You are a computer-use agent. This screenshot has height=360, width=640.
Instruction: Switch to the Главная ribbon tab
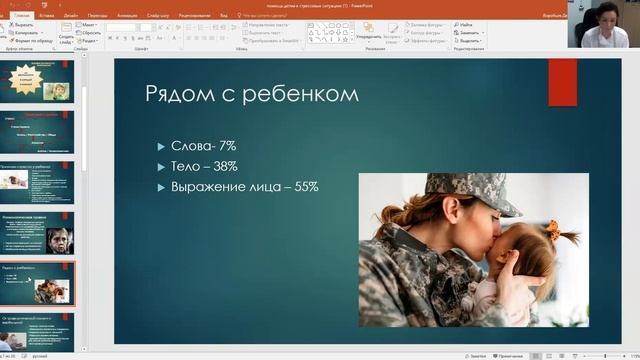click(x=22, y=16)
